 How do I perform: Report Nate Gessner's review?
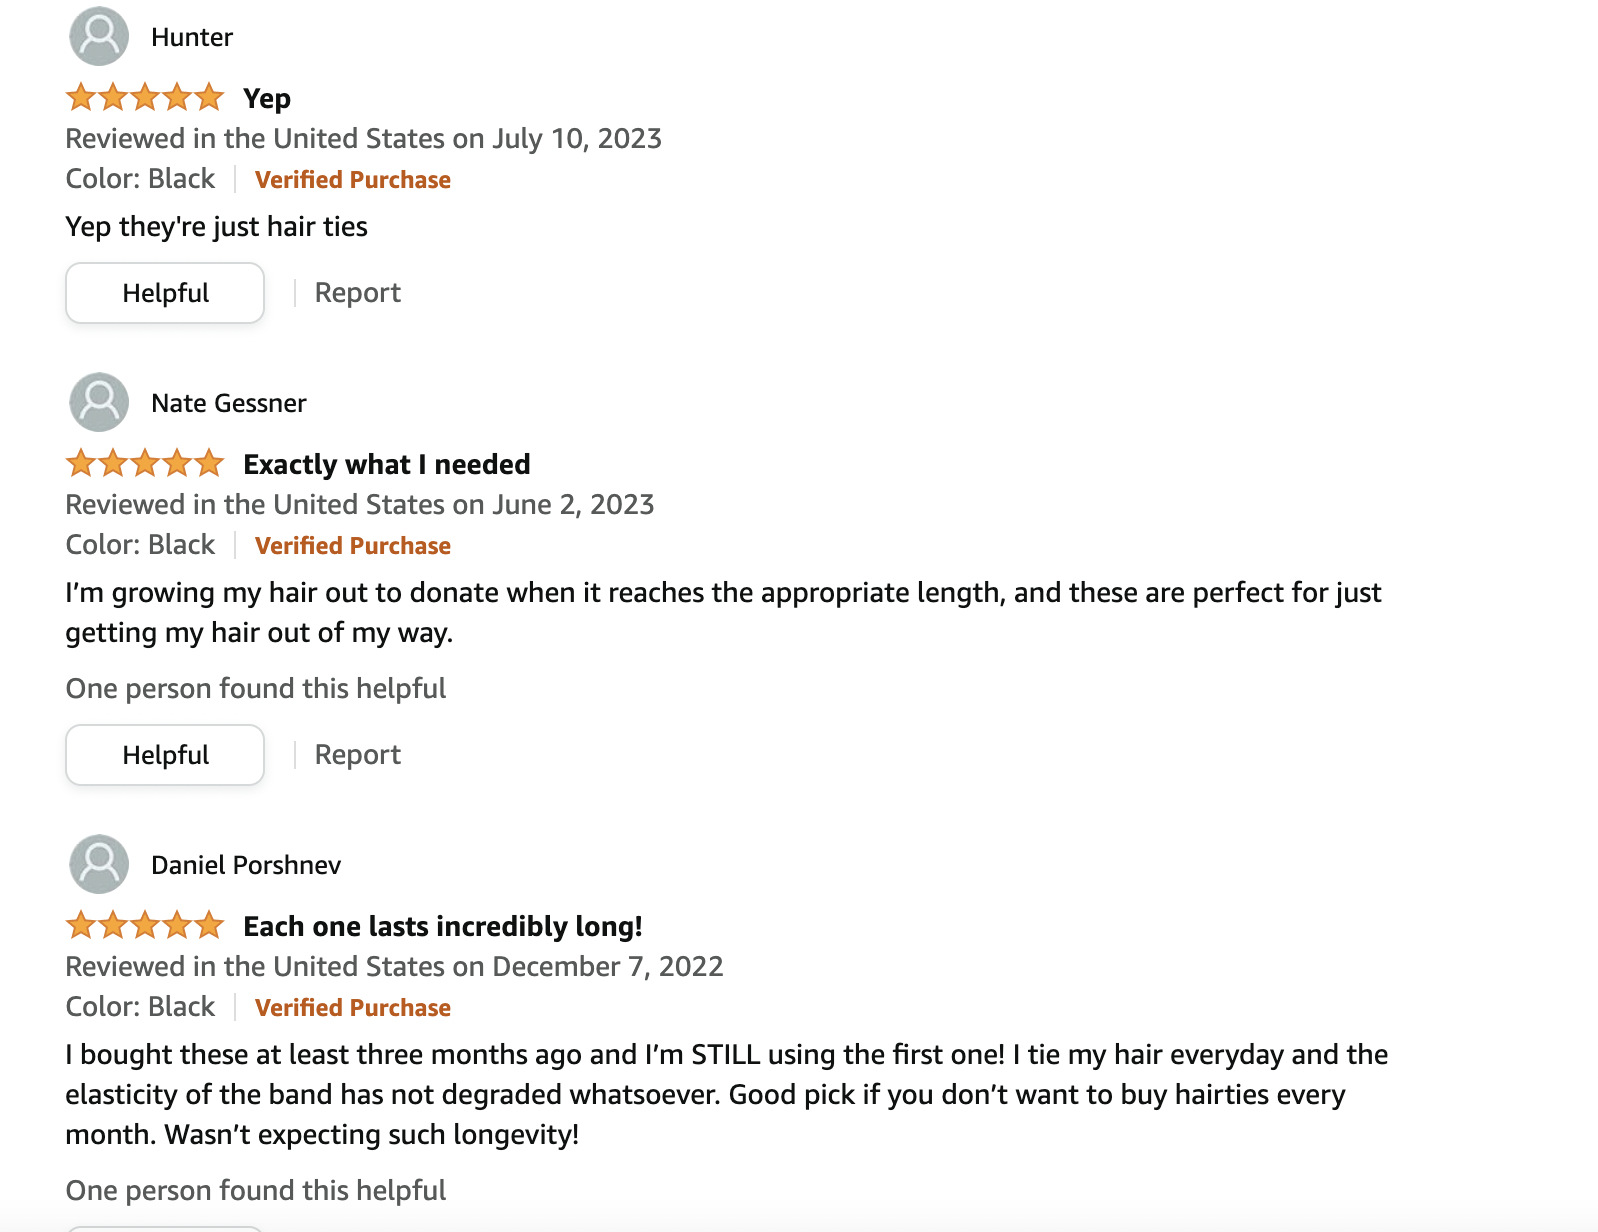[x=357, y=755]
